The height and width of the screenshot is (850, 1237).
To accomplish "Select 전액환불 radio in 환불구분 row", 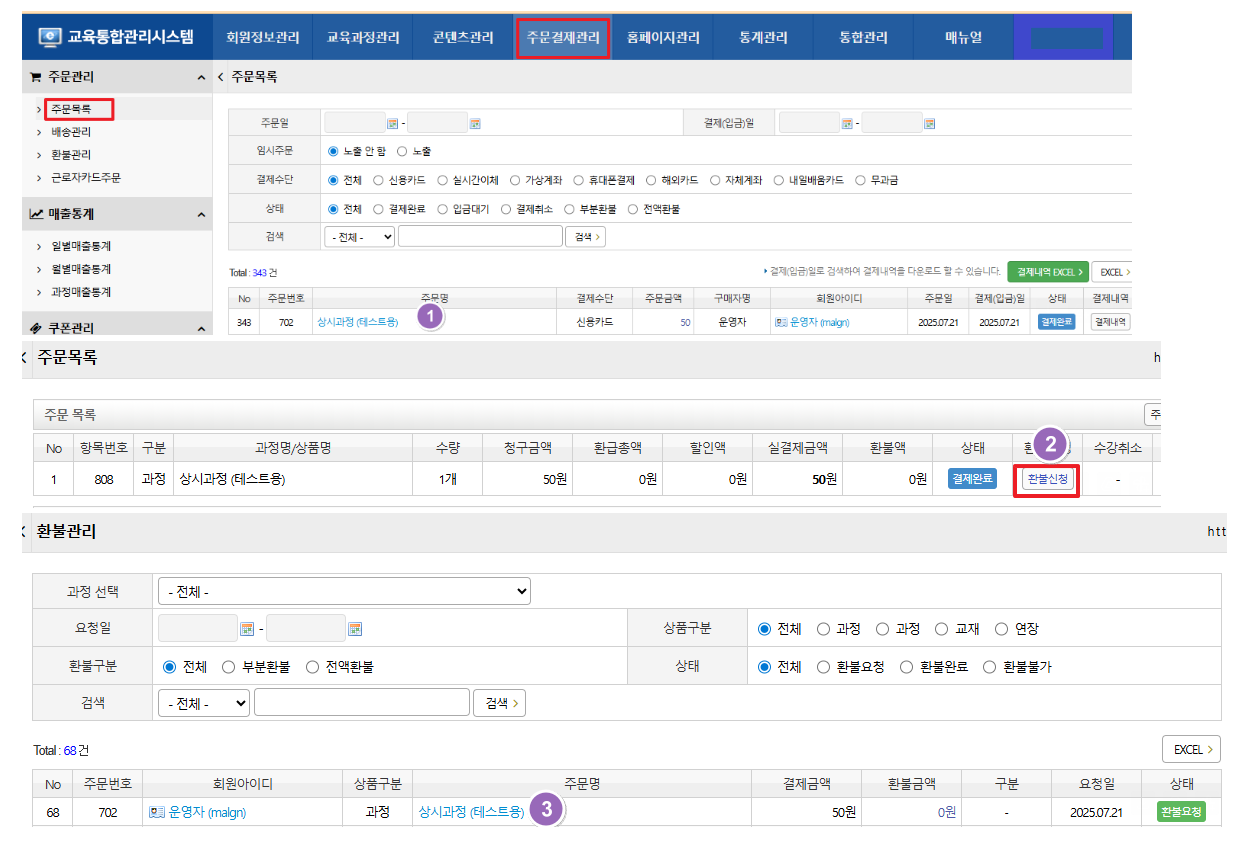I will [311, 666].
